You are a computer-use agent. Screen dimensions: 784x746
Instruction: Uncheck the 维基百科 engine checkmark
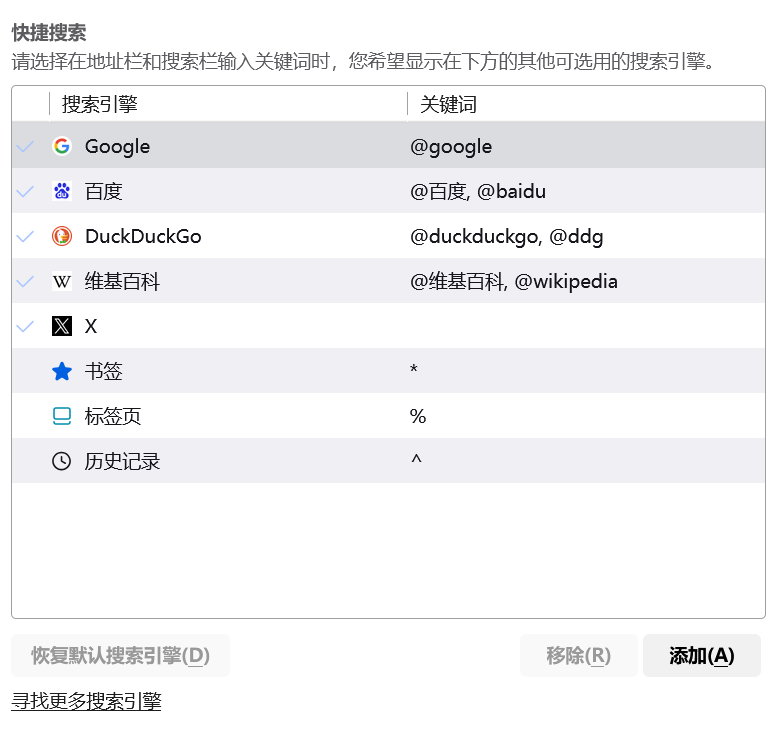point(25,281)
